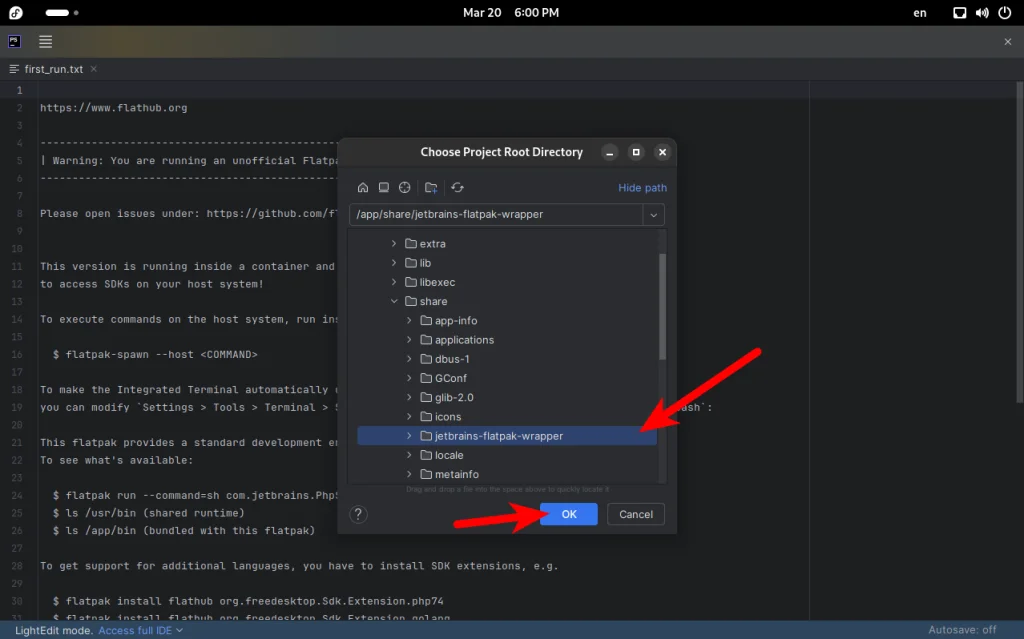Expand the lib folder in the tree
The width and height of the screenshot is (1024, 639).
(395, 262)
